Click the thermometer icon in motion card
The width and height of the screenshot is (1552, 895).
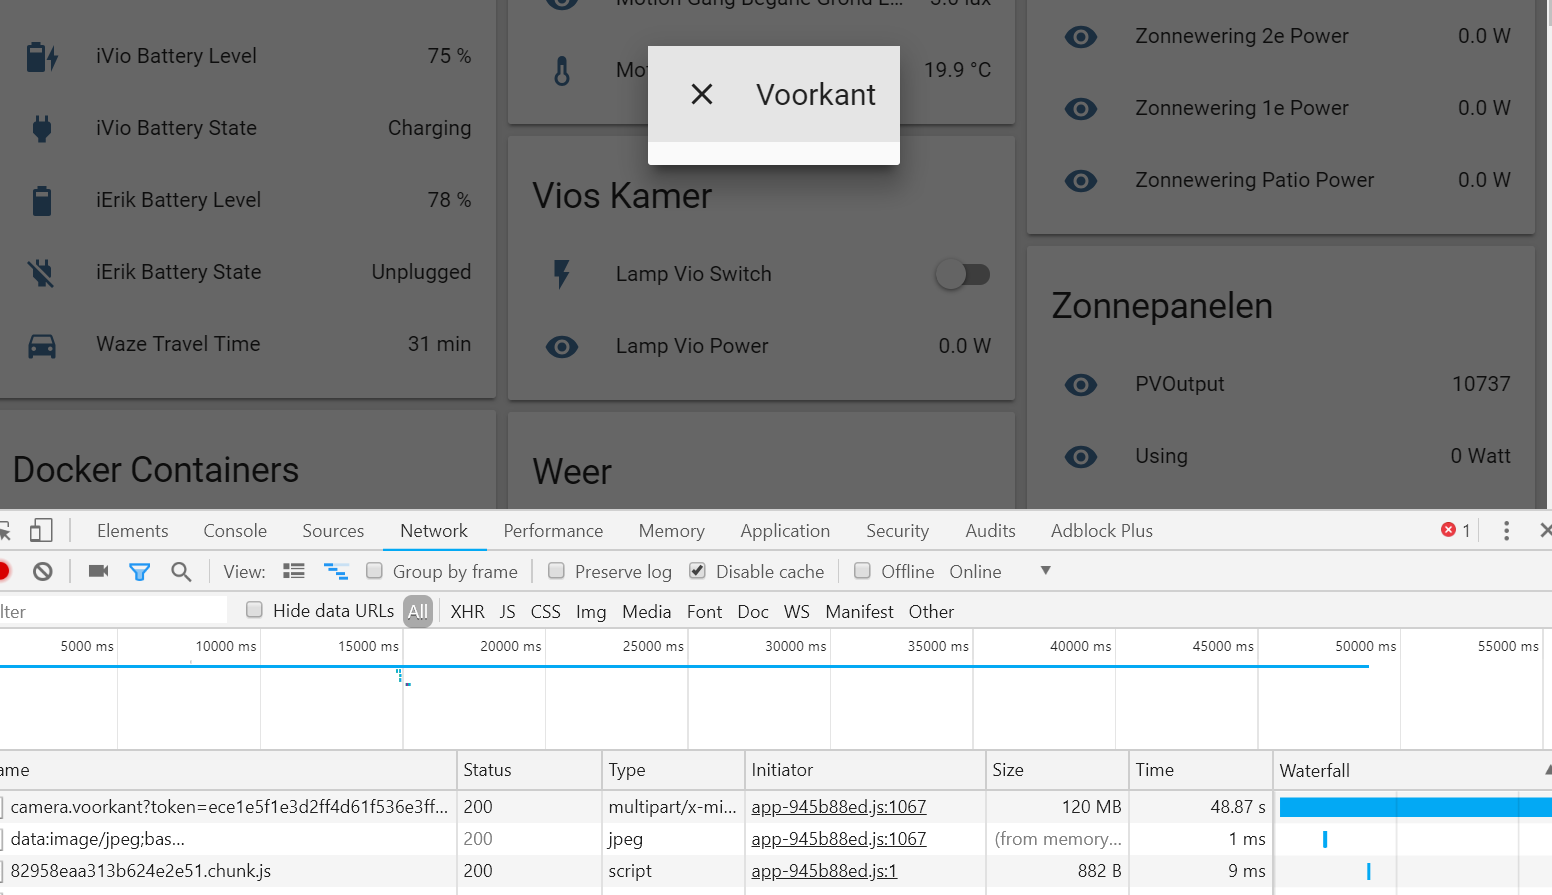[x=562, y=71]
